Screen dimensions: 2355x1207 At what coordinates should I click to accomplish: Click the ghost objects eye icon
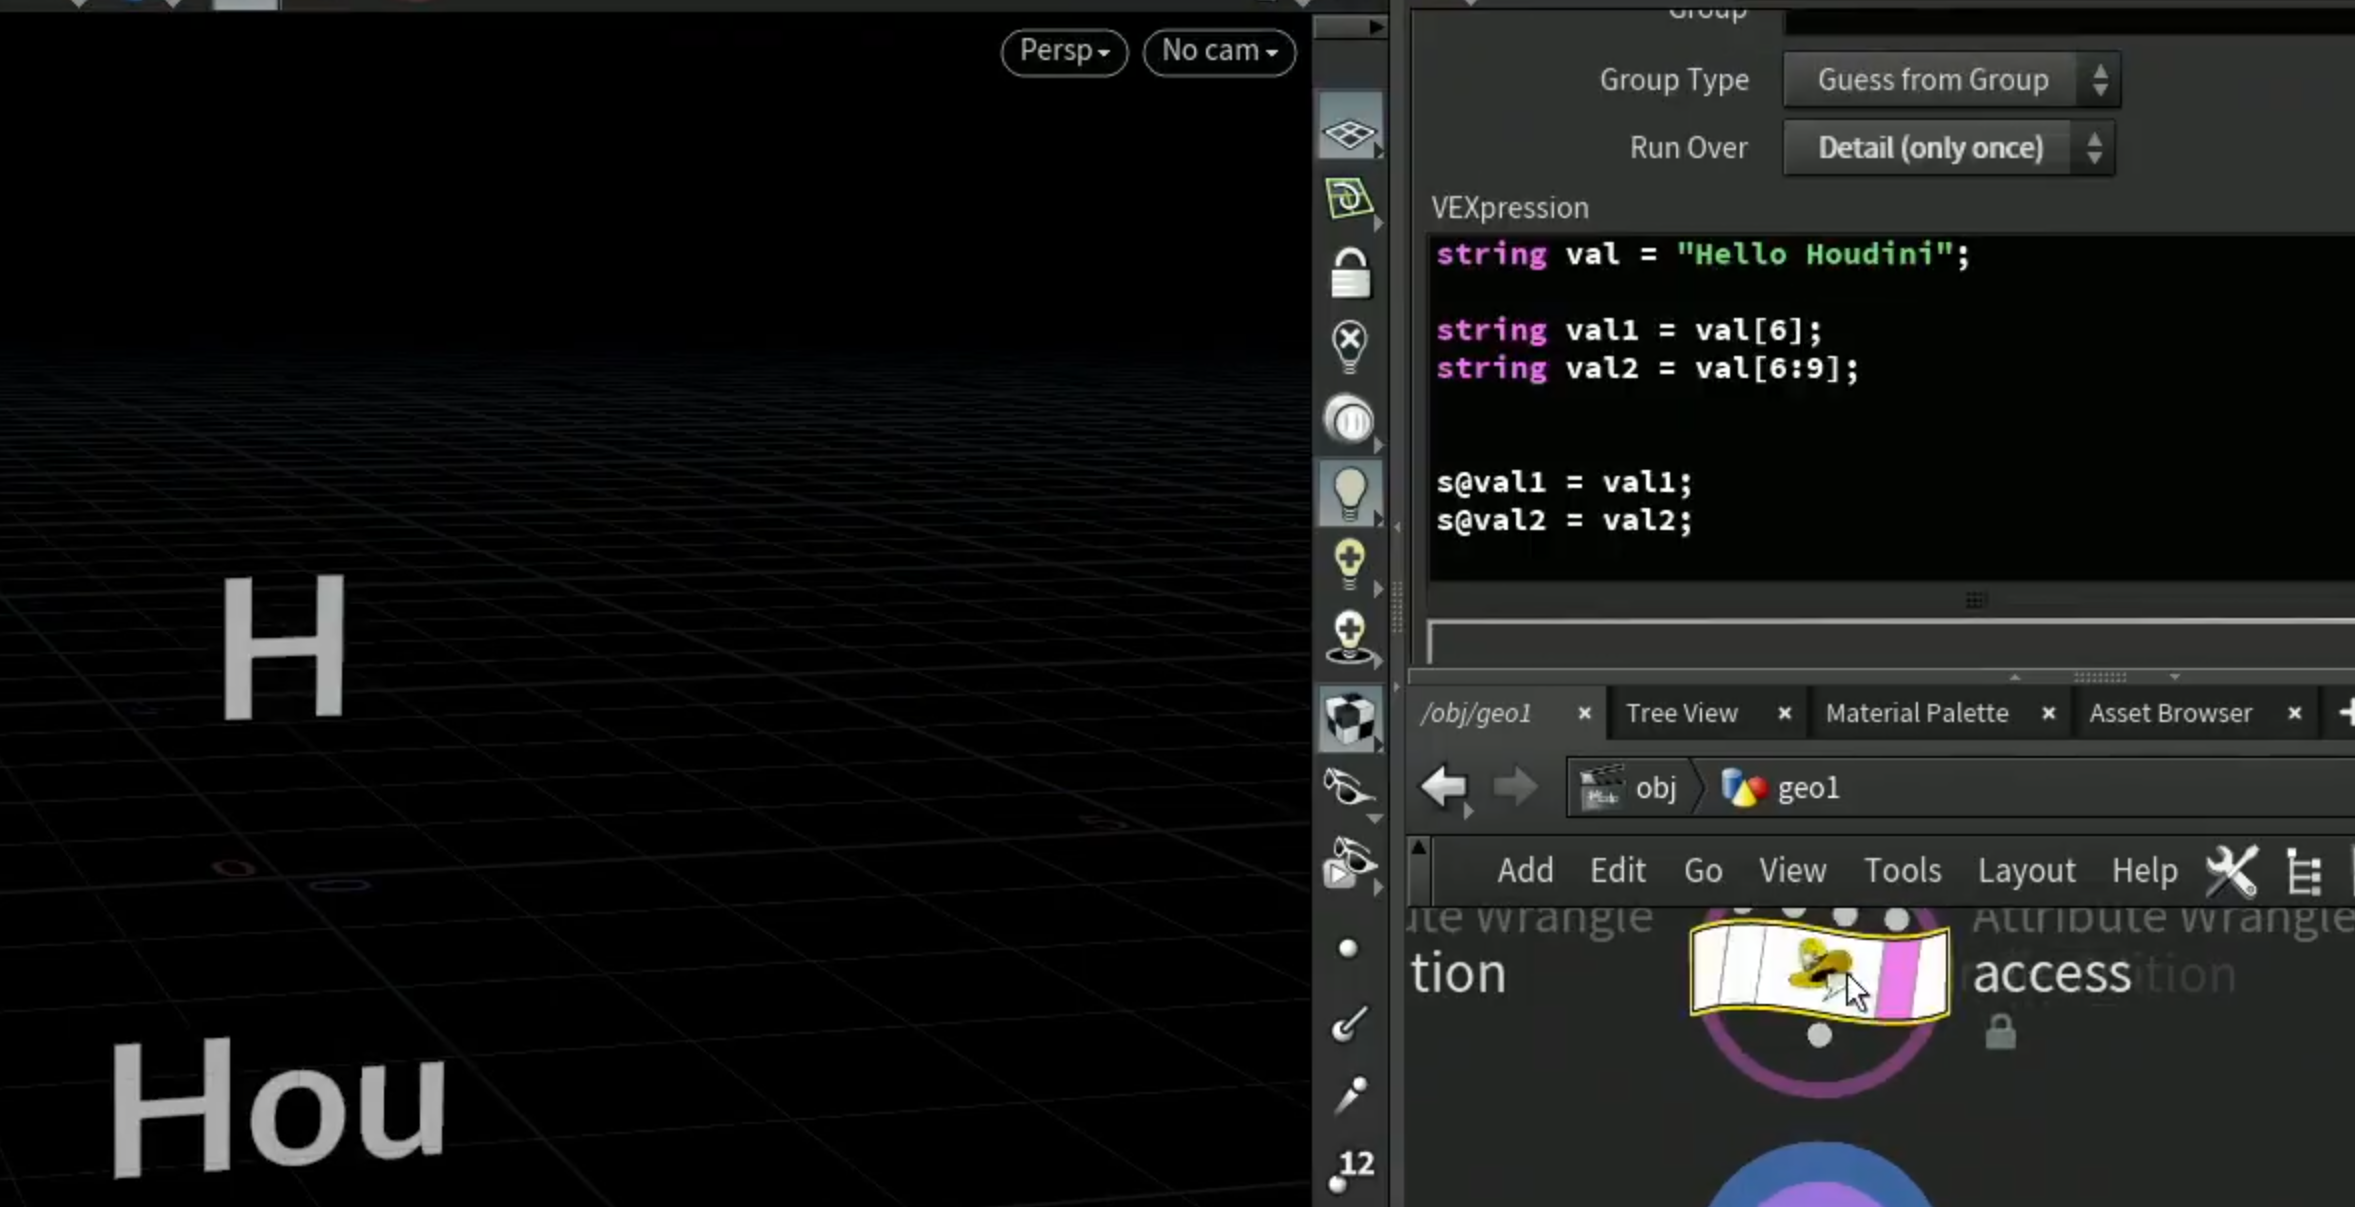pos(1349,862)
